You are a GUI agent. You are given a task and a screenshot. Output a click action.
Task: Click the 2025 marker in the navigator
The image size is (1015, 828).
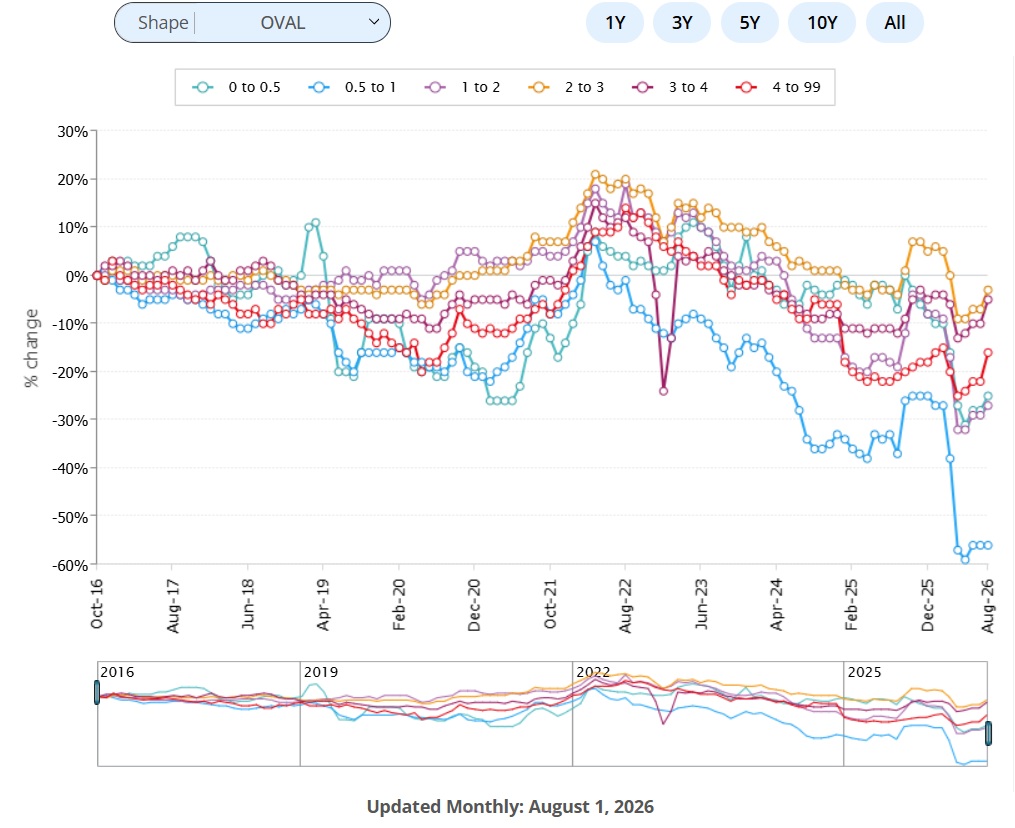pyautogui.click(x=865, y=672)
